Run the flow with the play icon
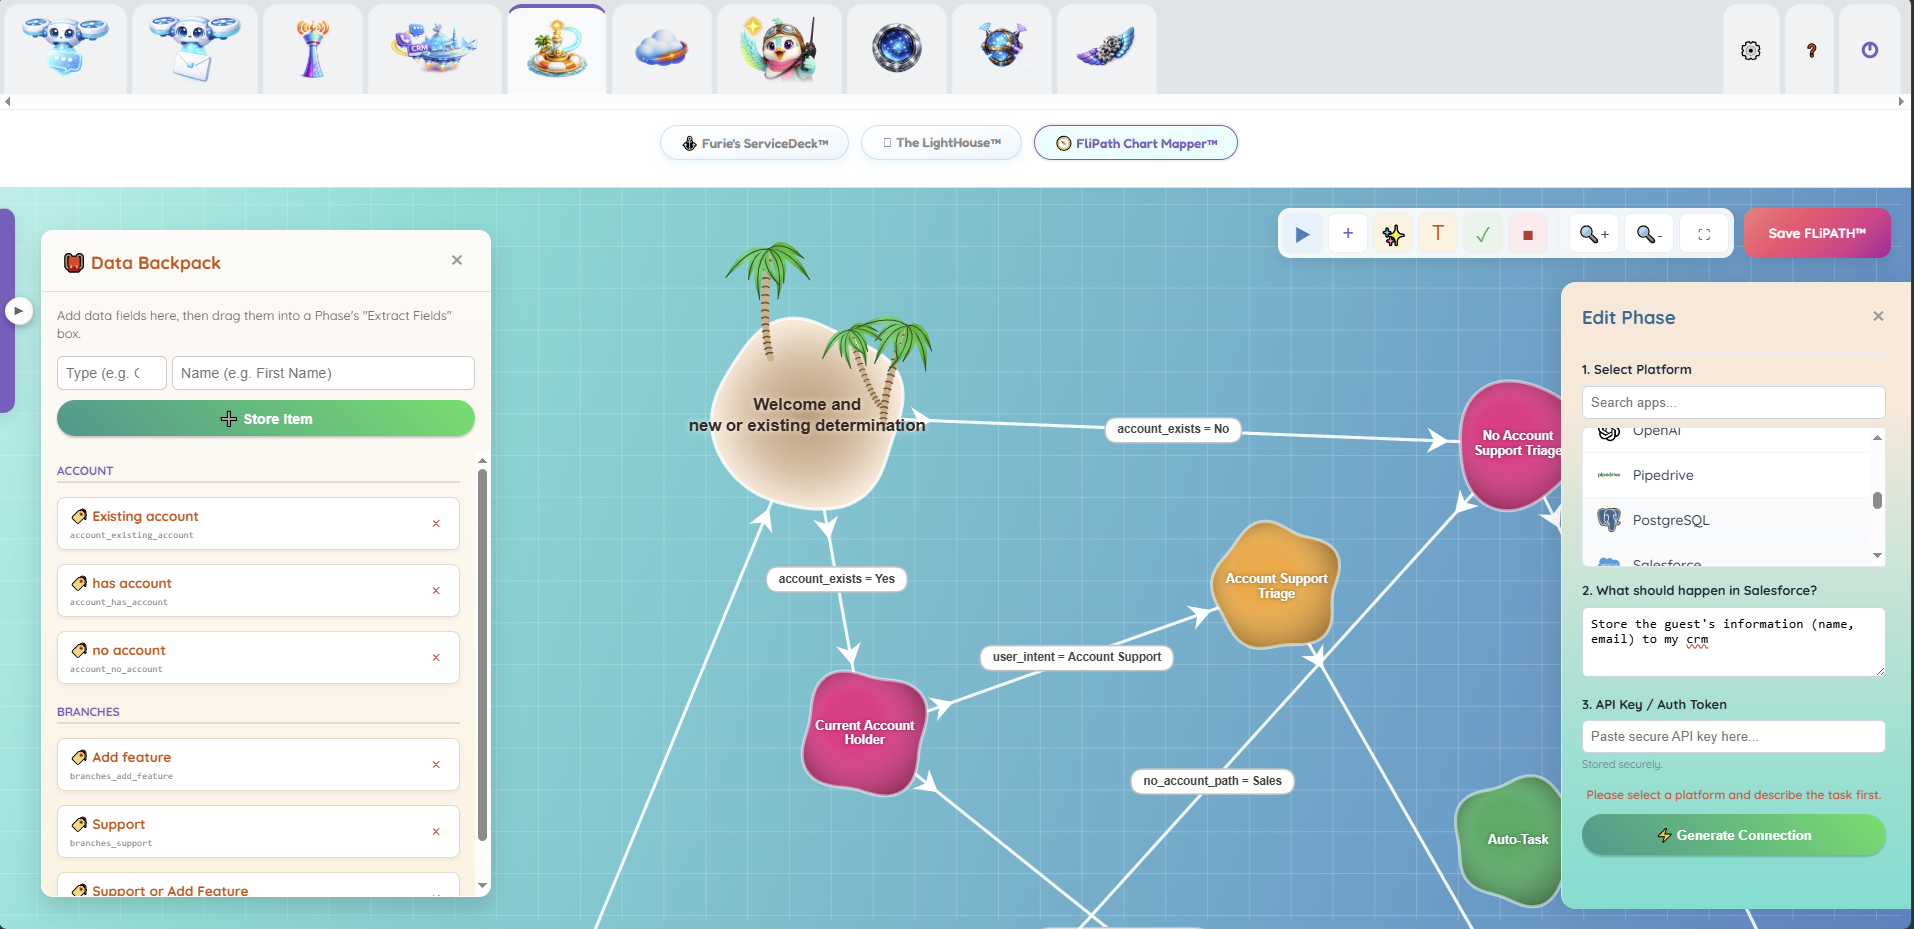Image resolution: width=1914 pixels, height=929 pixels. pos(1302,233)
